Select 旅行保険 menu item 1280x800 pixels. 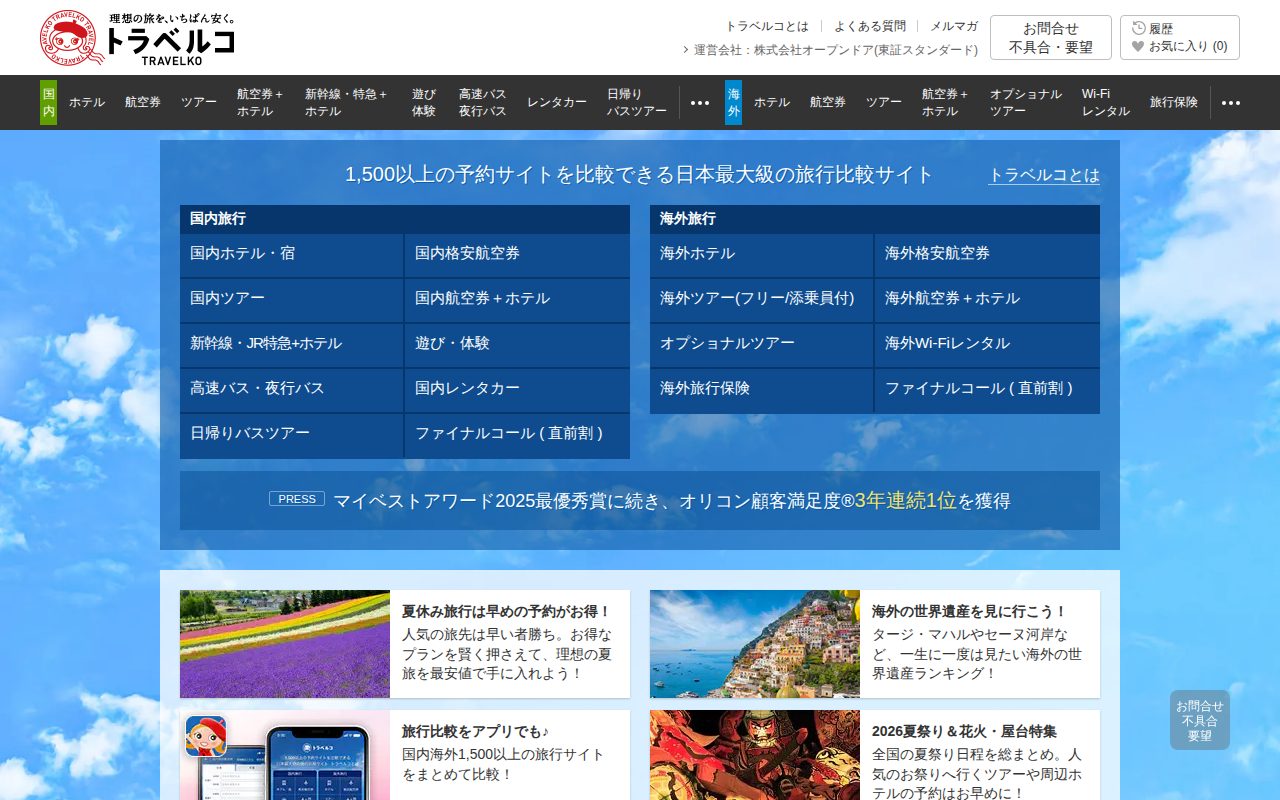pos(1174,102)
